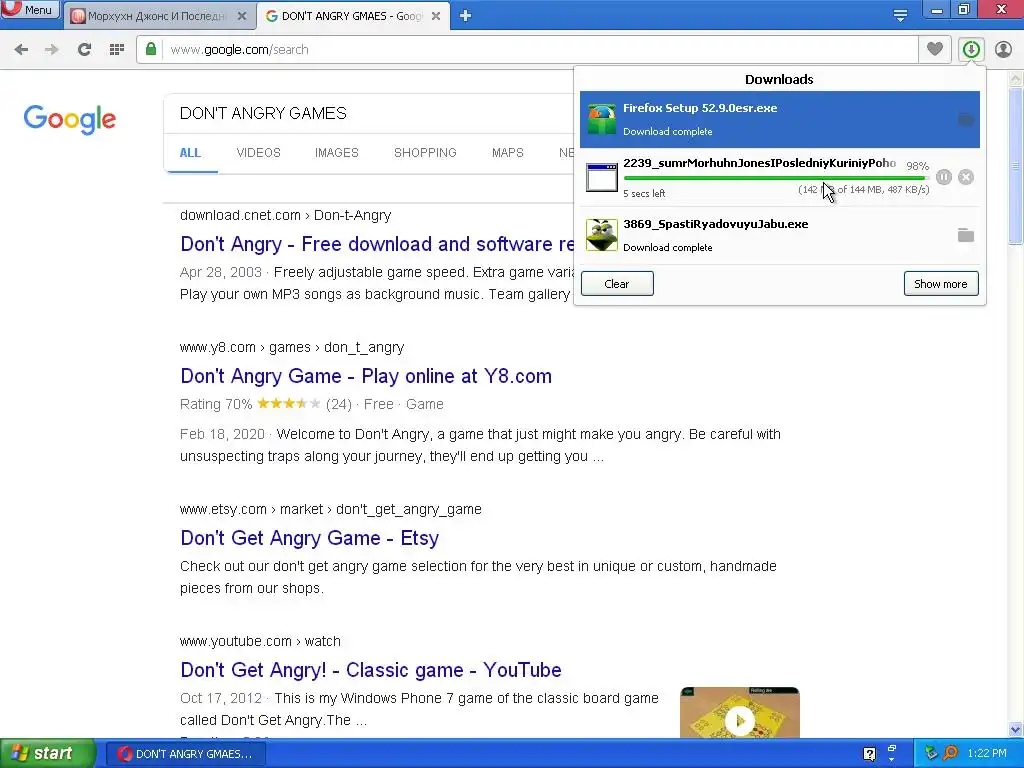The height and width of the screenshot is (768, 1024).
Task: Clear the downloads list
Action: coord(617,283)
